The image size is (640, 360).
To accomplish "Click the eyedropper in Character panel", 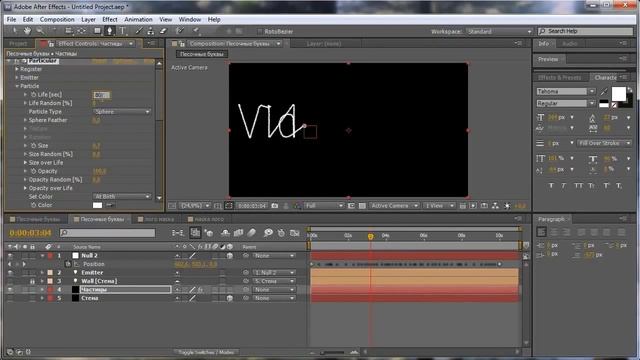I will tap(604, 91).
